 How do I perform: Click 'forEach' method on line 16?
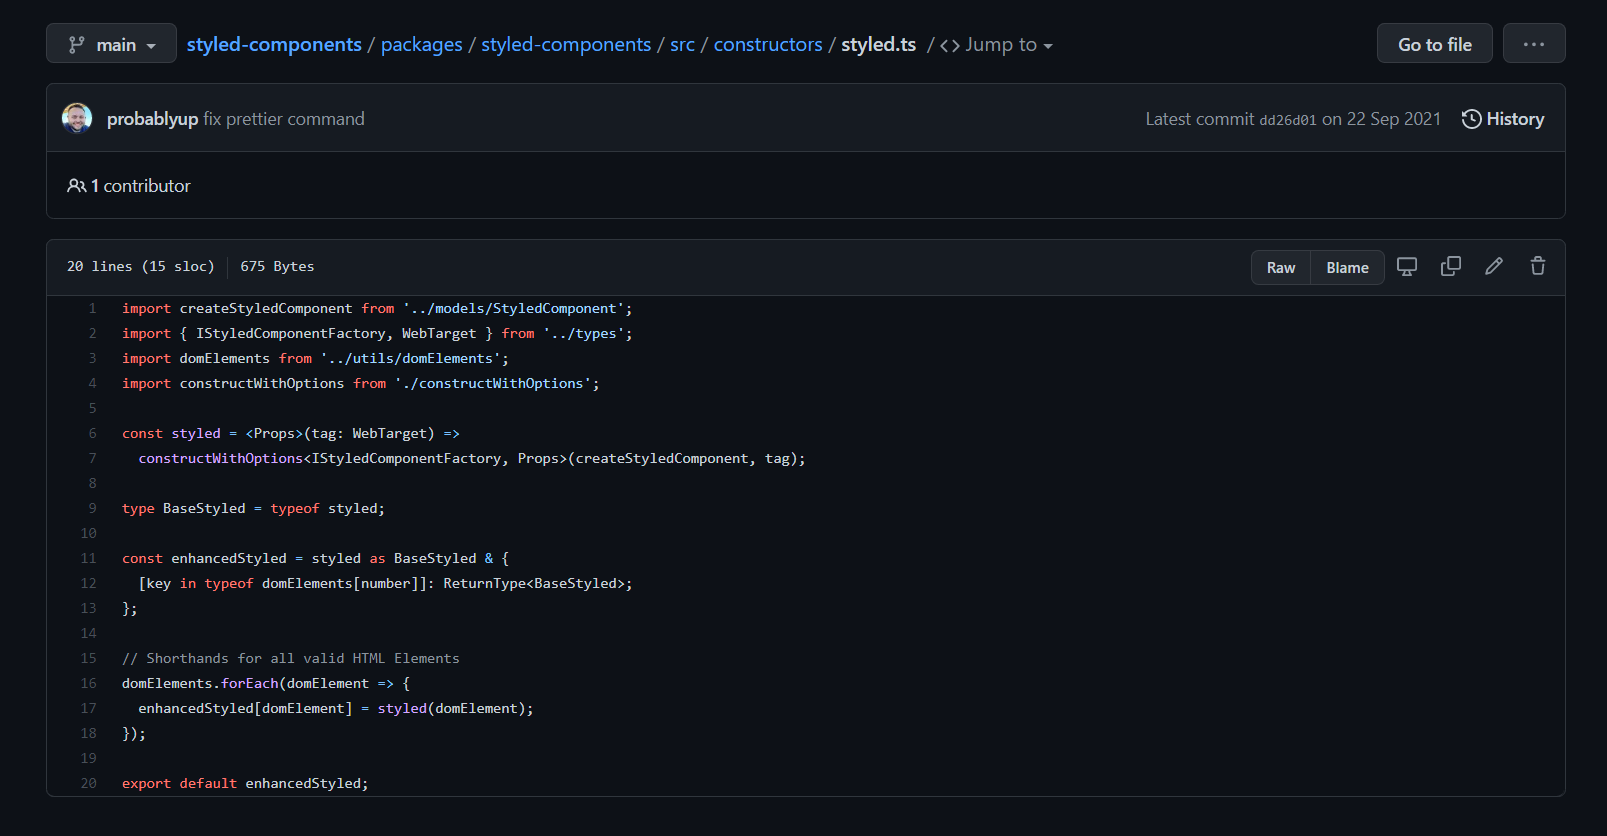250,683
